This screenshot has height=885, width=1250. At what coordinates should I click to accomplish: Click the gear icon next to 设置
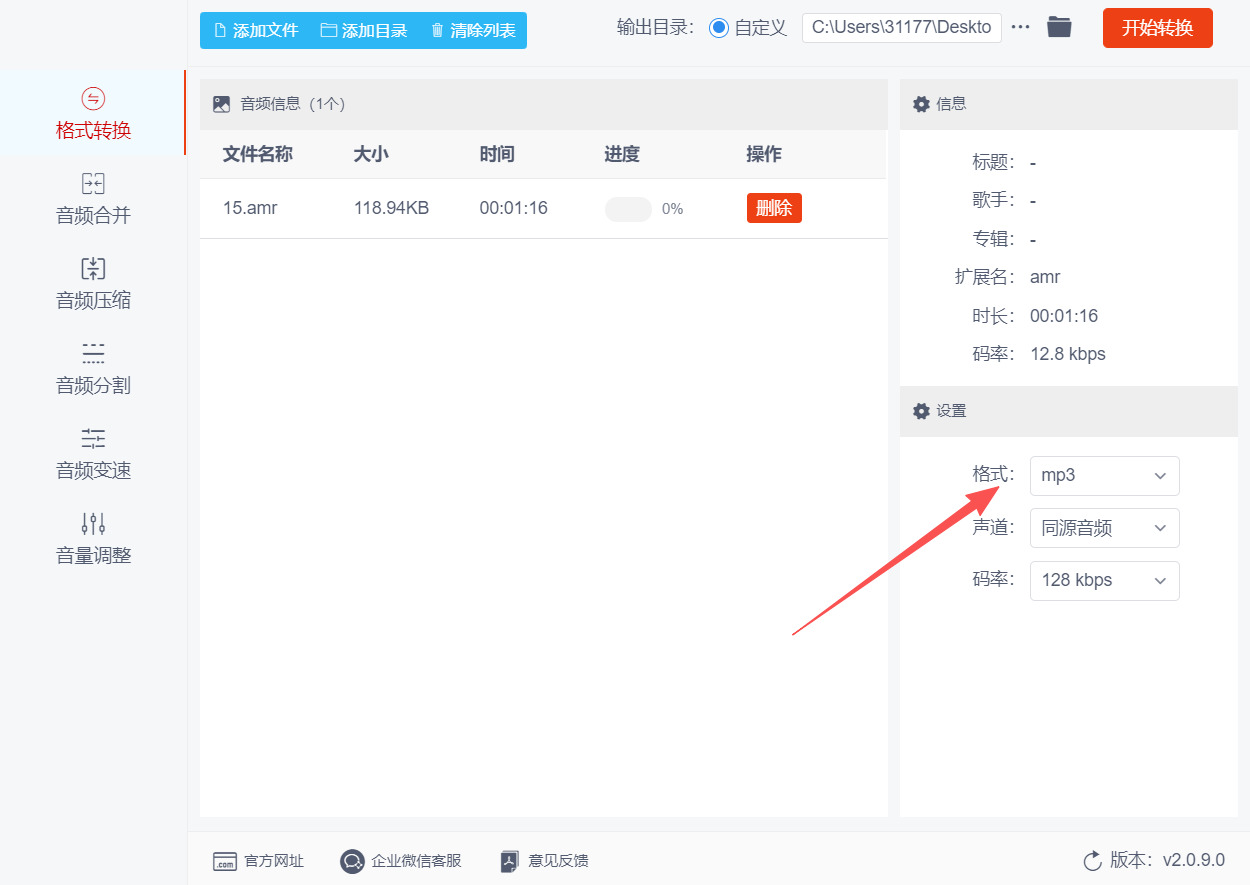click(x=922, y=411)
